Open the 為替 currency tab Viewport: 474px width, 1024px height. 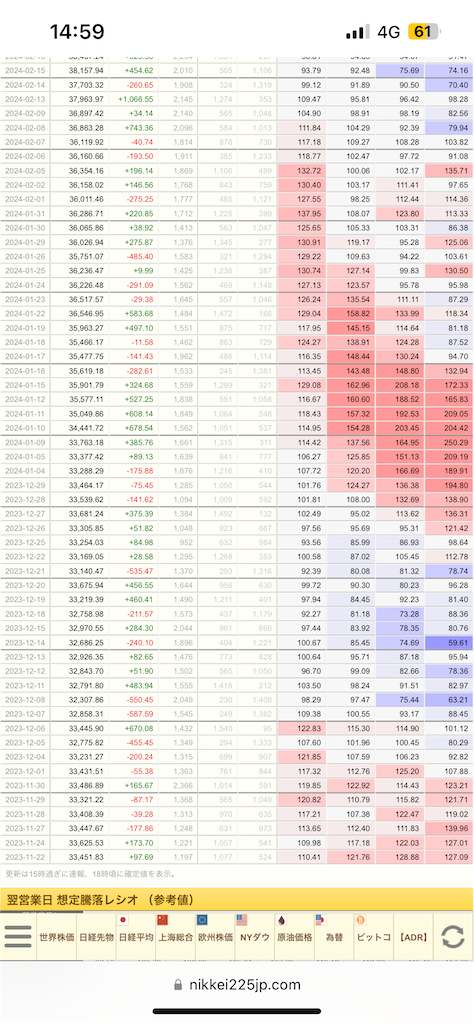point(334,936)
